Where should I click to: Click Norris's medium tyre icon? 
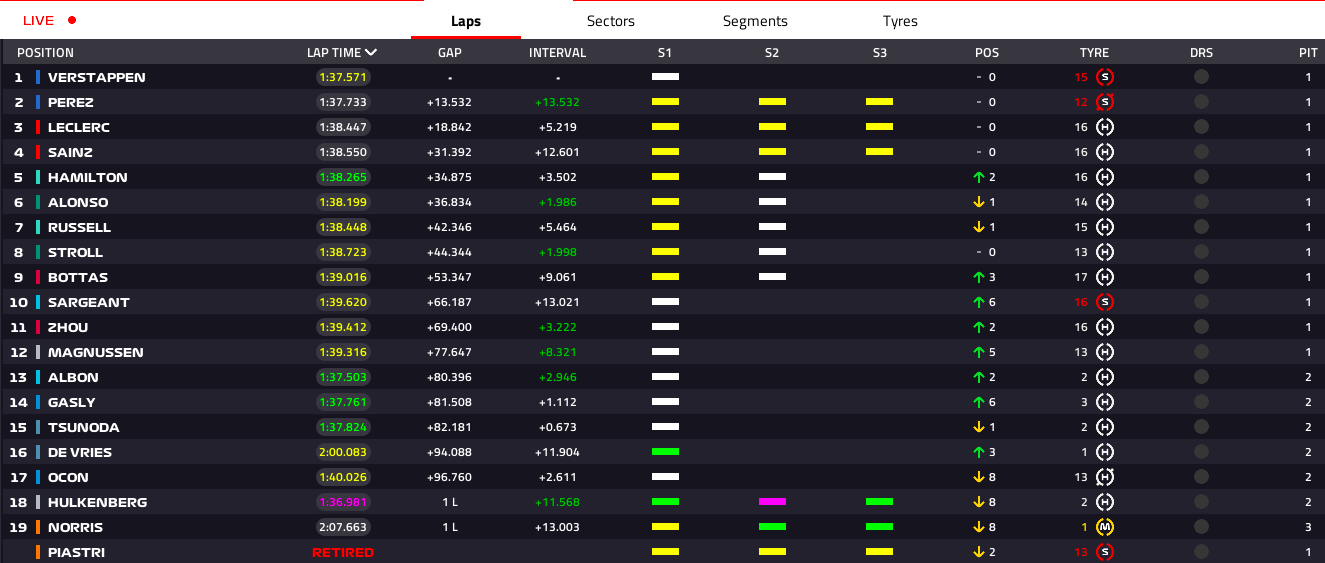click(1105, 527)
